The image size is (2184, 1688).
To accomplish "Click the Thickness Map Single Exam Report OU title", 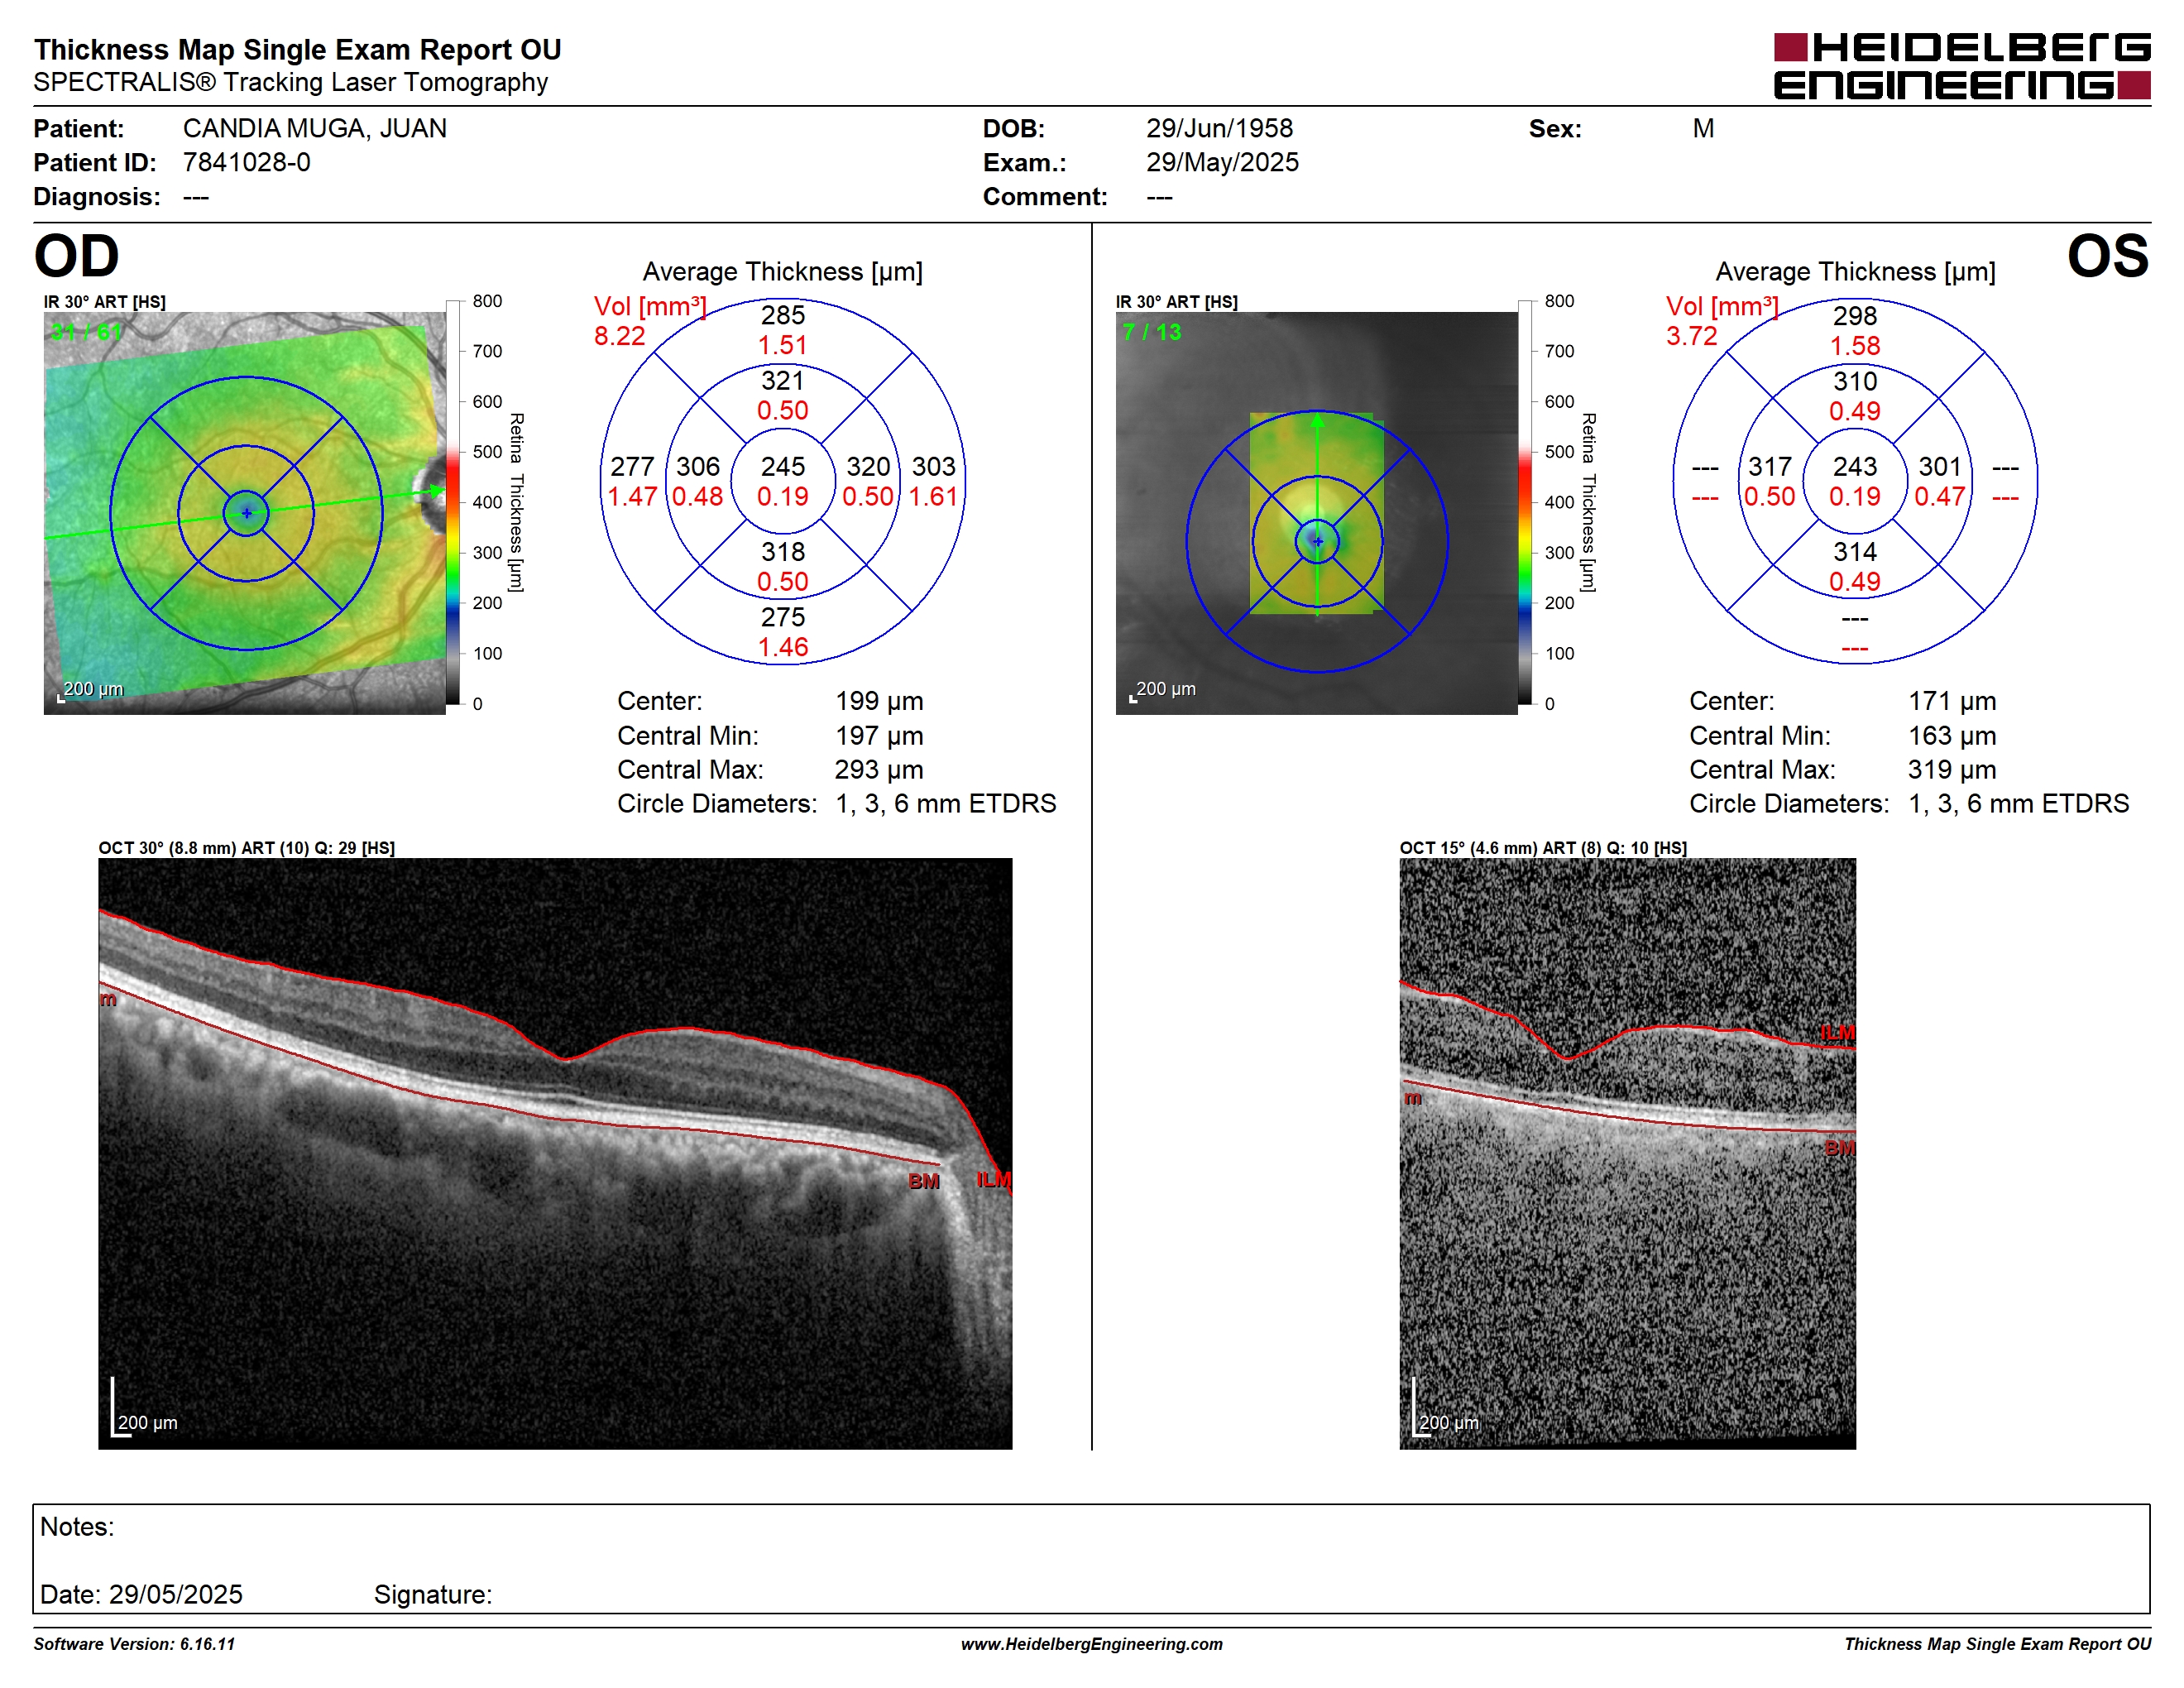I will pos(298,50).
